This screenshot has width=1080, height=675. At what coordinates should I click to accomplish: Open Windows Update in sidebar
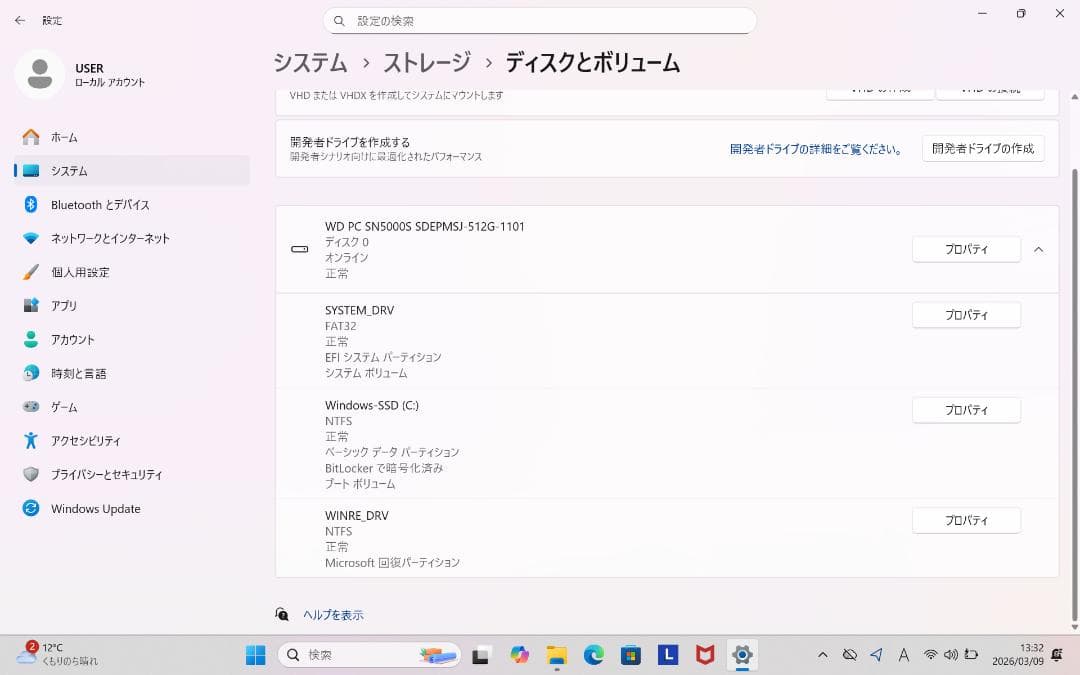pyautogui.click(x=132, y=508)
